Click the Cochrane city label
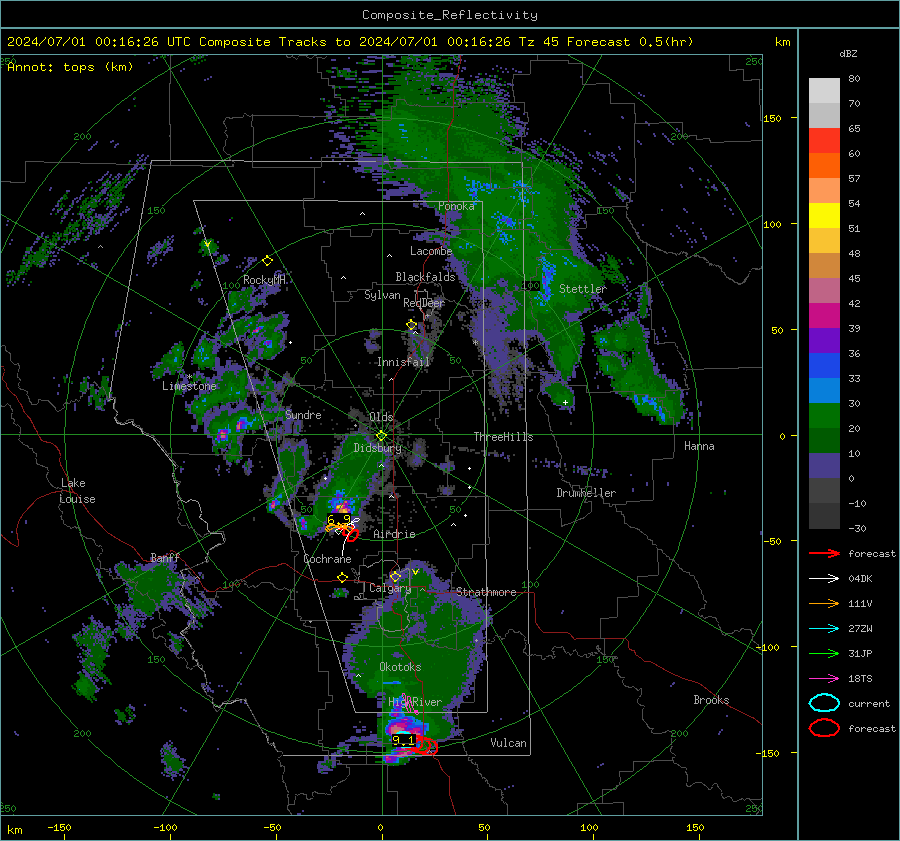The image size is (900, 841). point(327,559)
